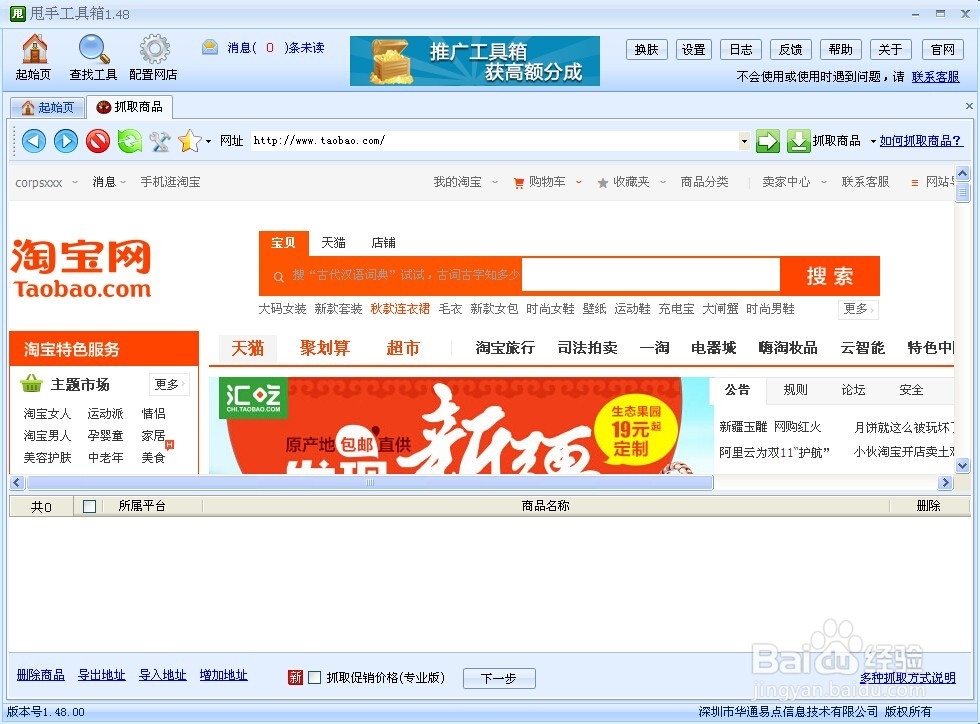Screen dimensions: 980x724
Task: Click the red 新 badge icon
Action: pos(295,677)
